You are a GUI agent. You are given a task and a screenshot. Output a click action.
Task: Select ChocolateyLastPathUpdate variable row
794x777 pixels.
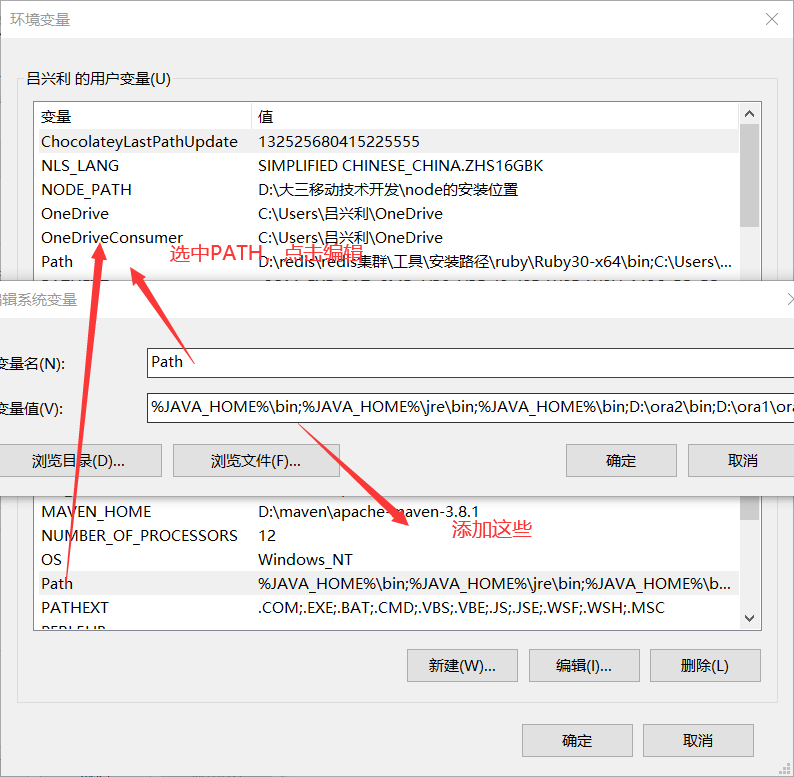pyautogui.click(x=388, y=141)
